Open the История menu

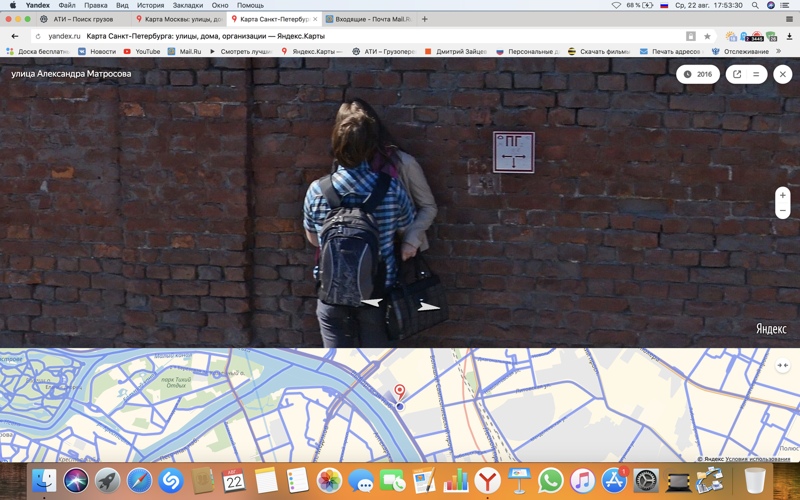pos(150,5)
